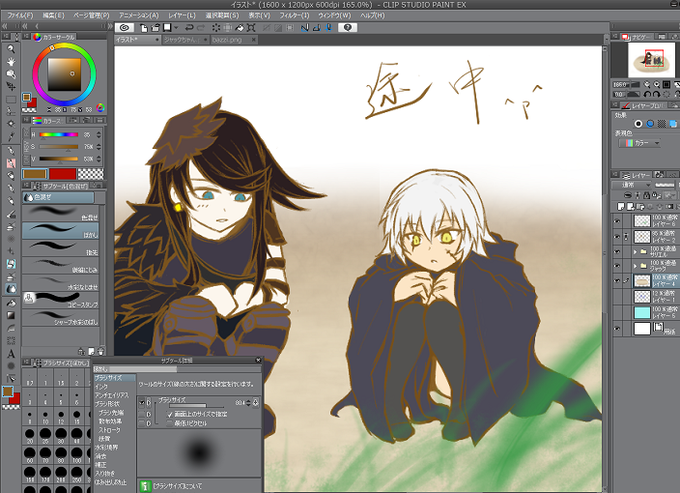This screenshot has height=493, width=680.
Task: Toggle 画面上のサイズで指定 checkbox
Action: coord(170,414)
